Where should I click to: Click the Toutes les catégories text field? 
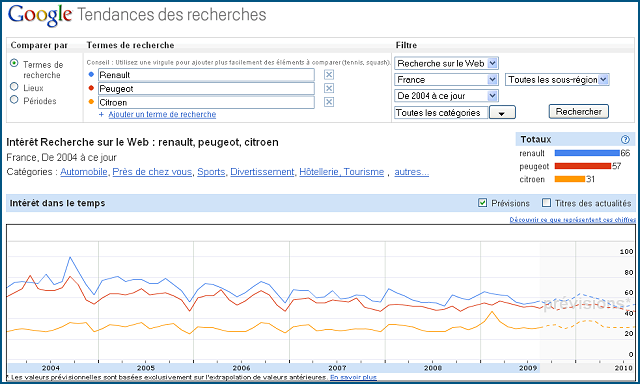[x=441, y=113]
